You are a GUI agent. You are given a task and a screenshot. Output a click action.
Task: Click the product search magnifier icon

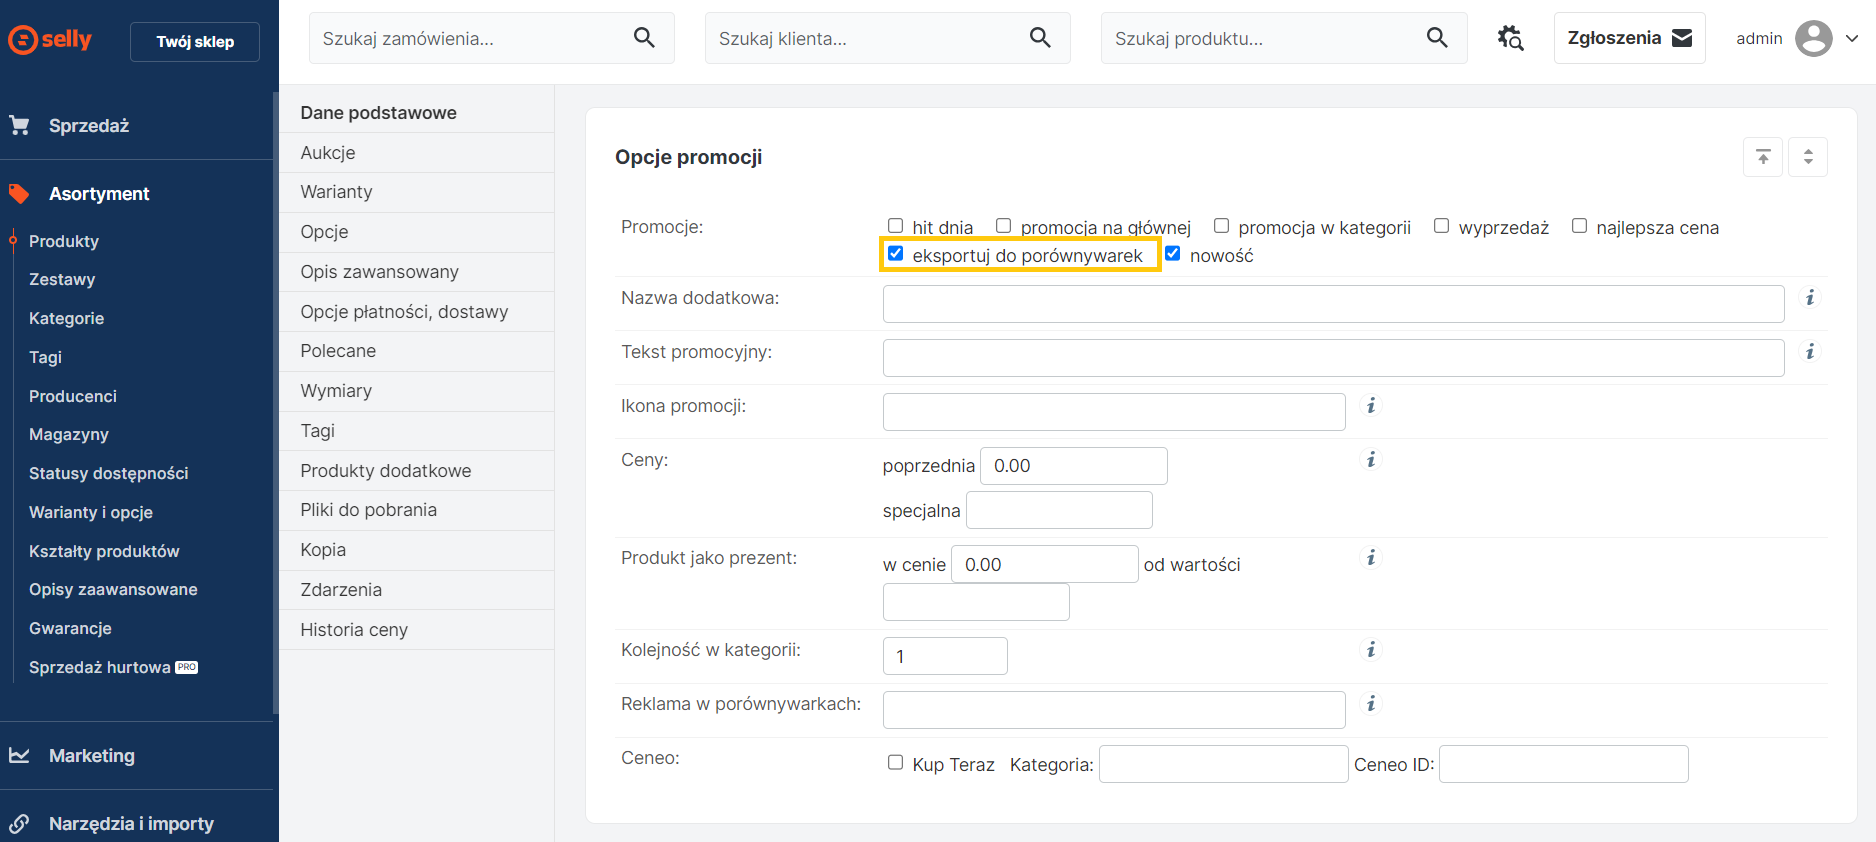coord(1436,38)
